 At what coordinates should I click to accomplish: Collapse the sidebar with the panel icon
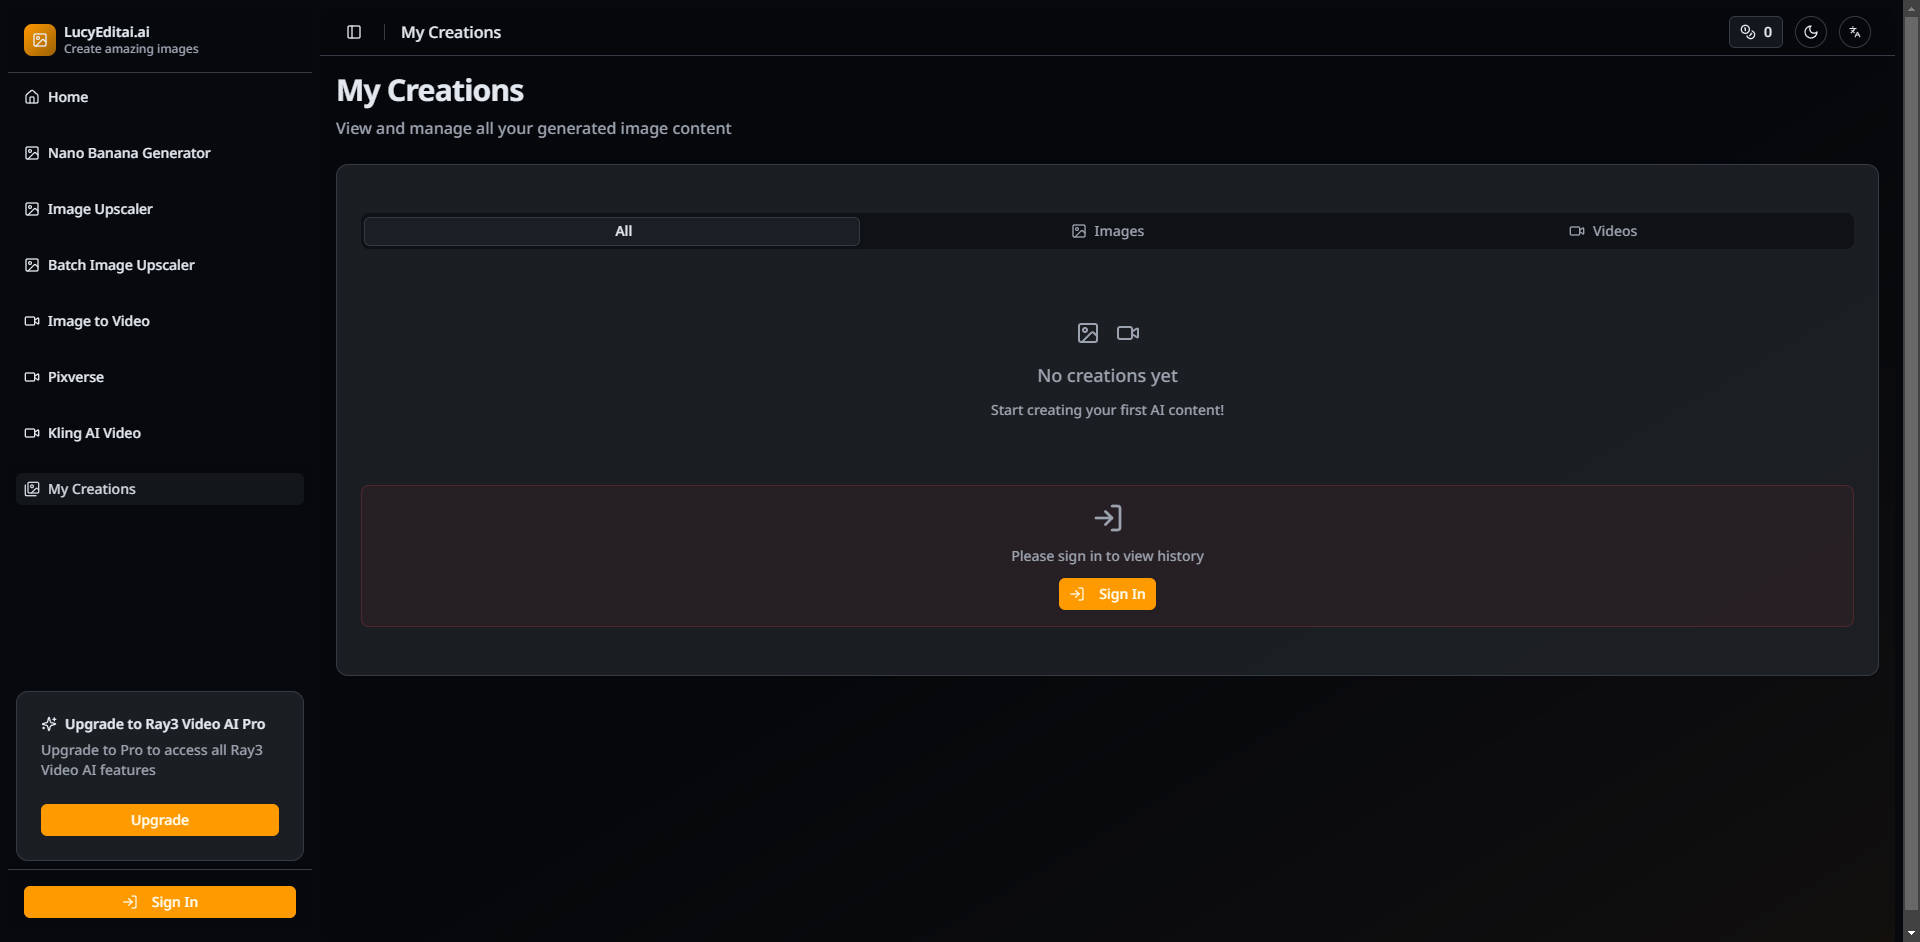[x=354, y=32]
